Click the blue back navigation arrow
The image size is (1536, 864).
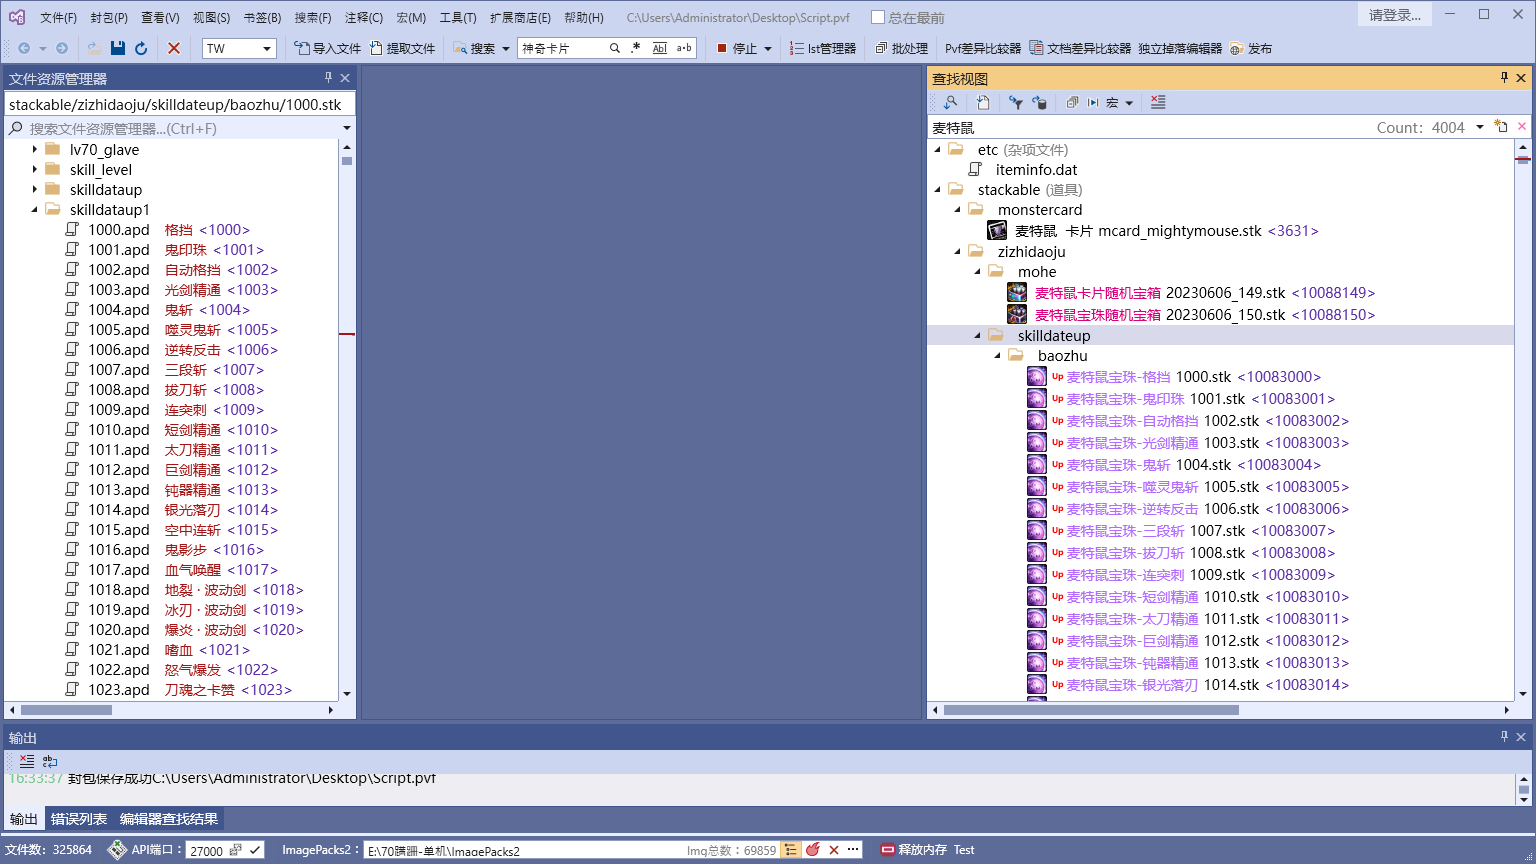tap(24, 48)
